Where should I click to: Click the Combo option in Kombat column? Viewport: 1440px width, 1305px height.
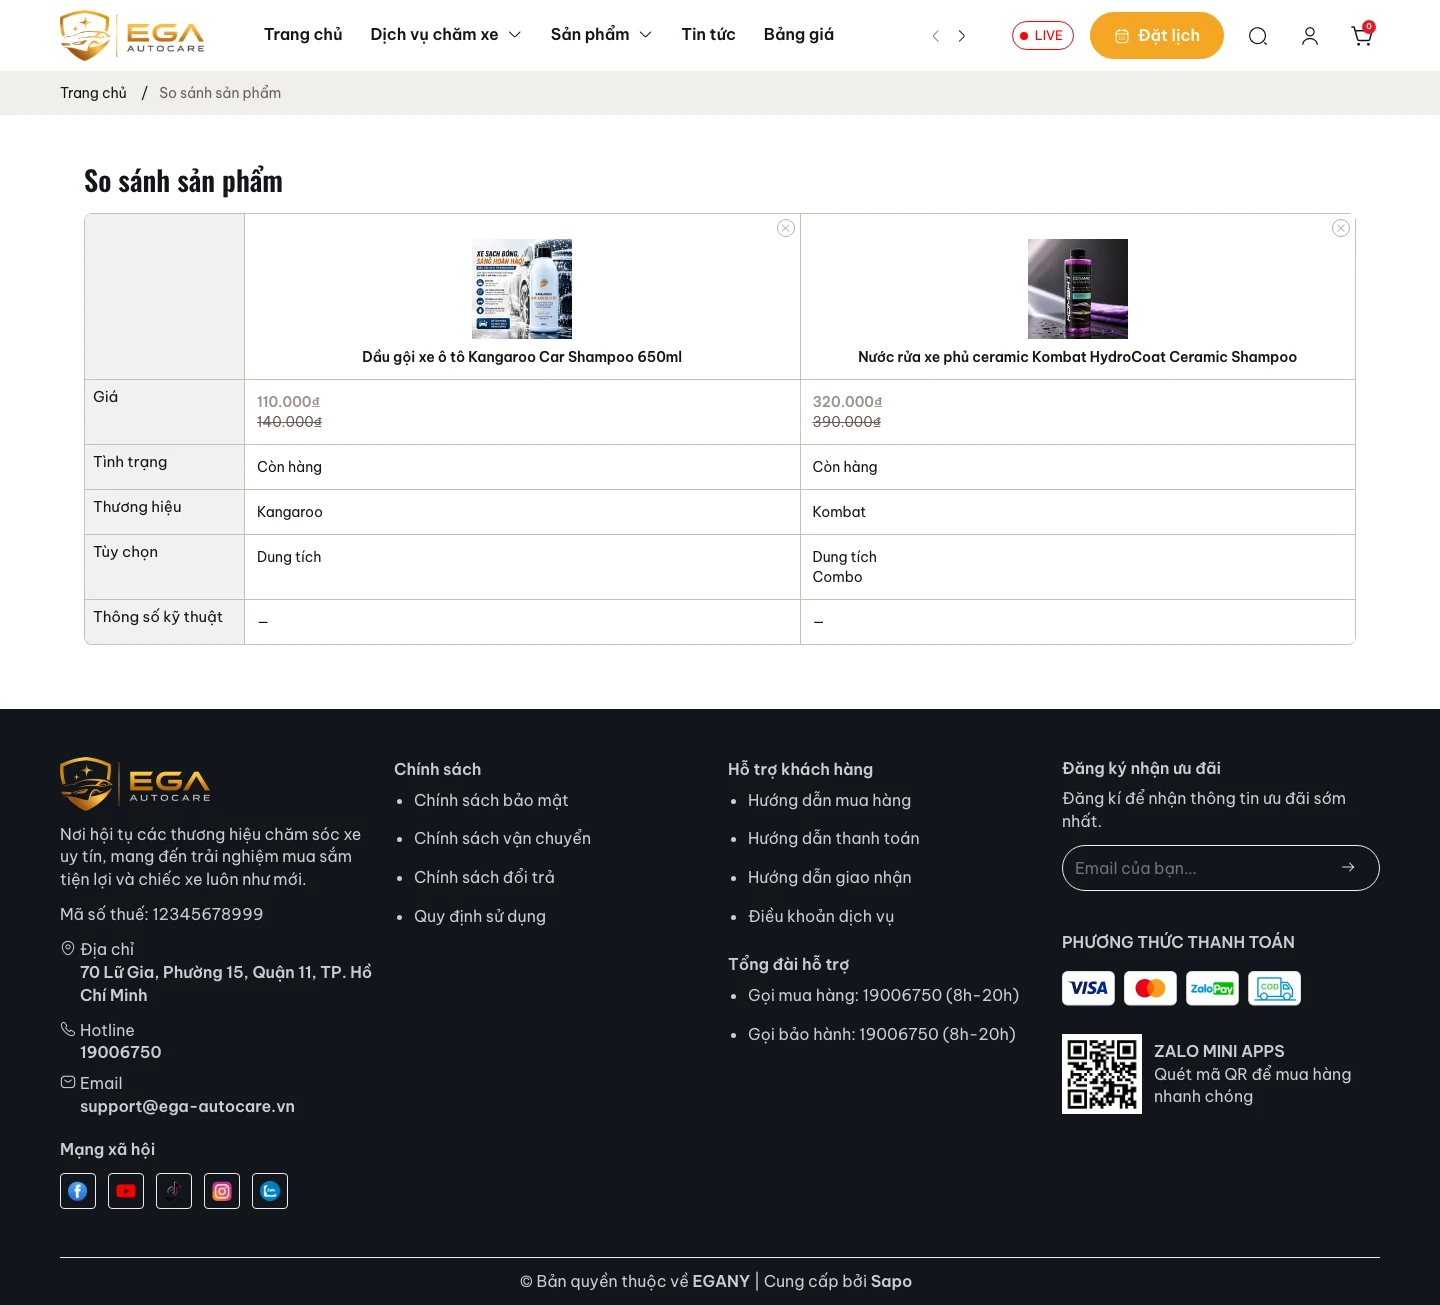pos(838,577)
